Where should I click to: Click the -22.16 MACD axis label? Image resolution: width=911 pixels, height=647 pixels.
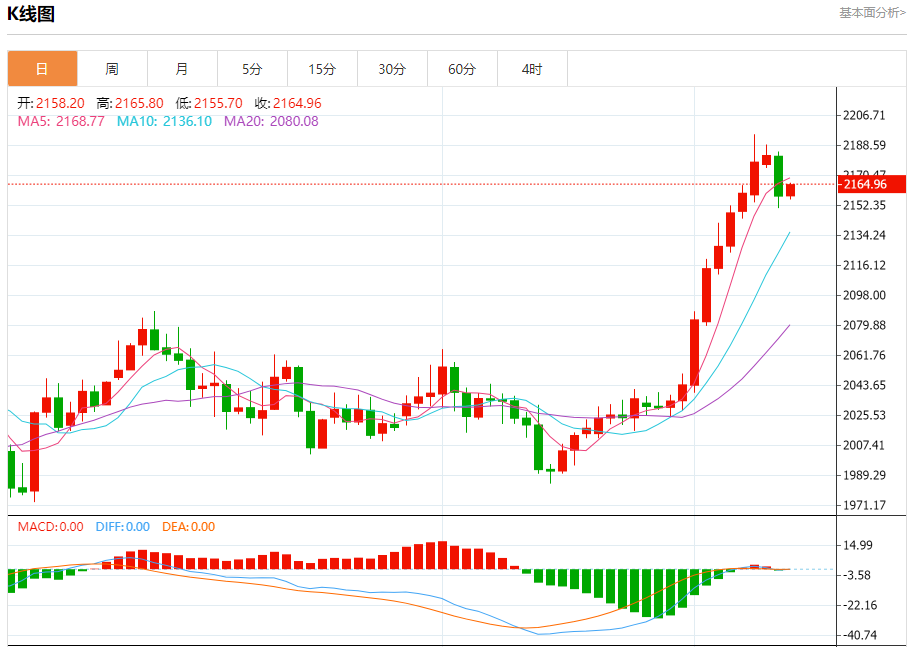[x=862, y=606]
